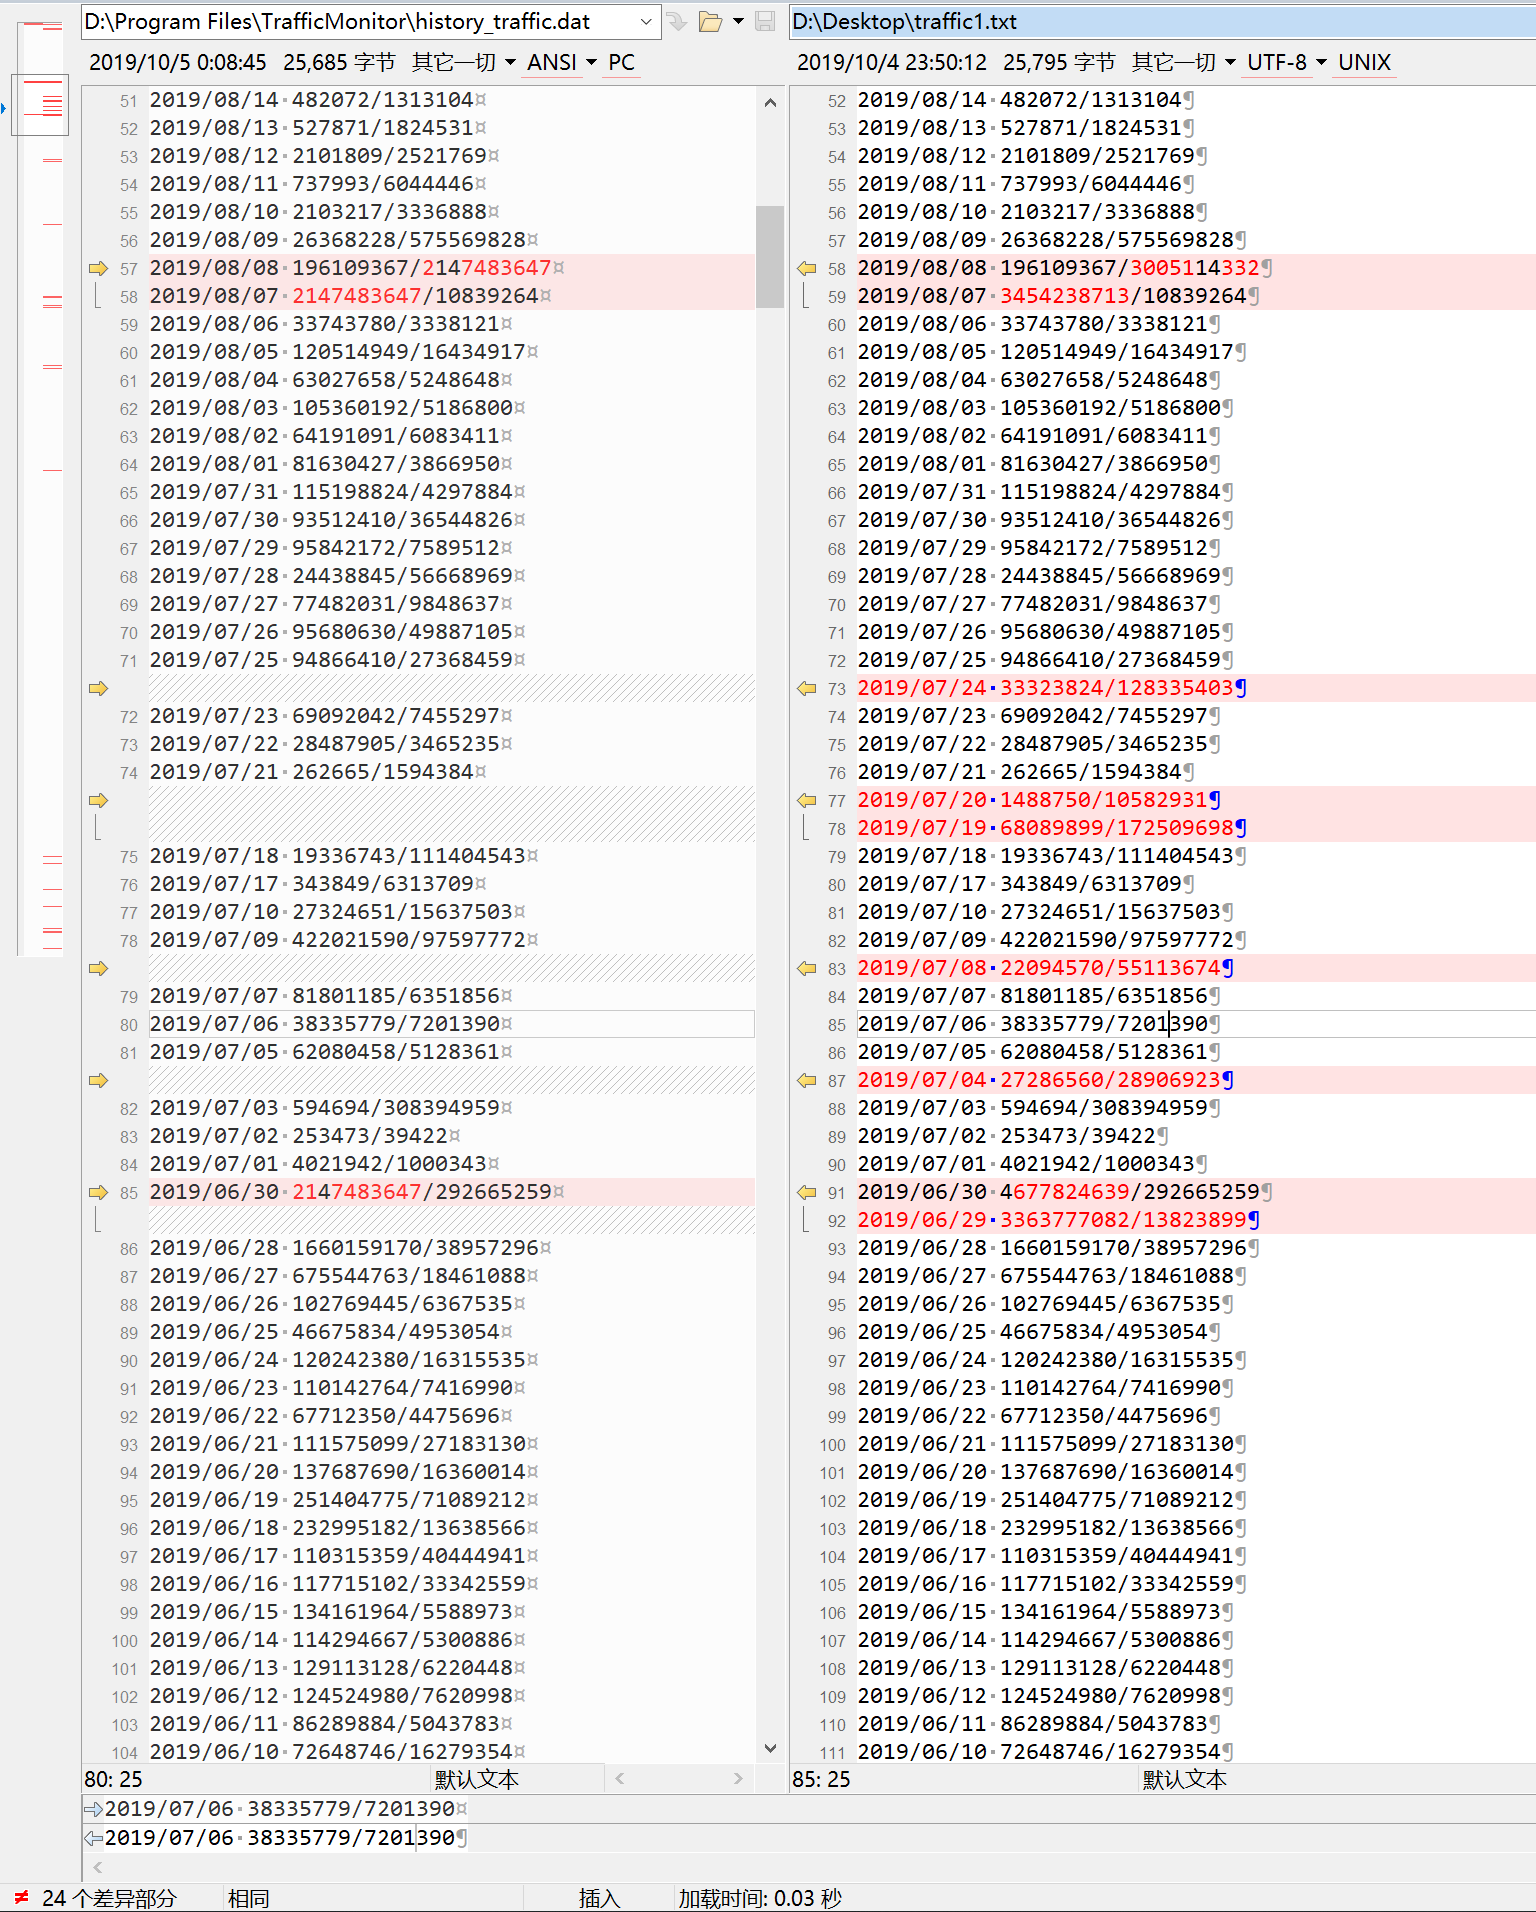Click the left pane vertical scrollbar thumb
This screenshot has height=1912, width=1536.
pyautogui.click(x=770, y=256)
